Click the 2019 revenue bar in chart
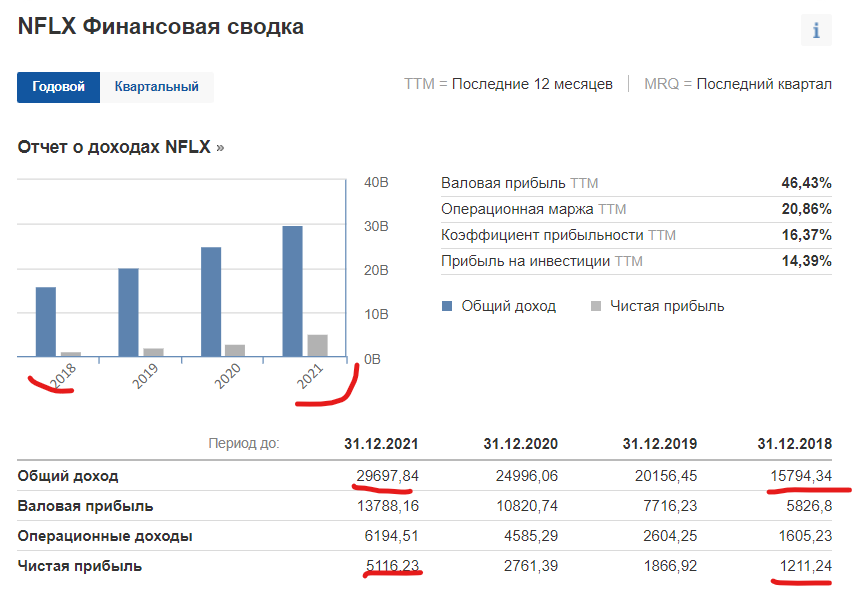This screenshot has width=853, height=597. pyautogui.click(x=128, y=312)
